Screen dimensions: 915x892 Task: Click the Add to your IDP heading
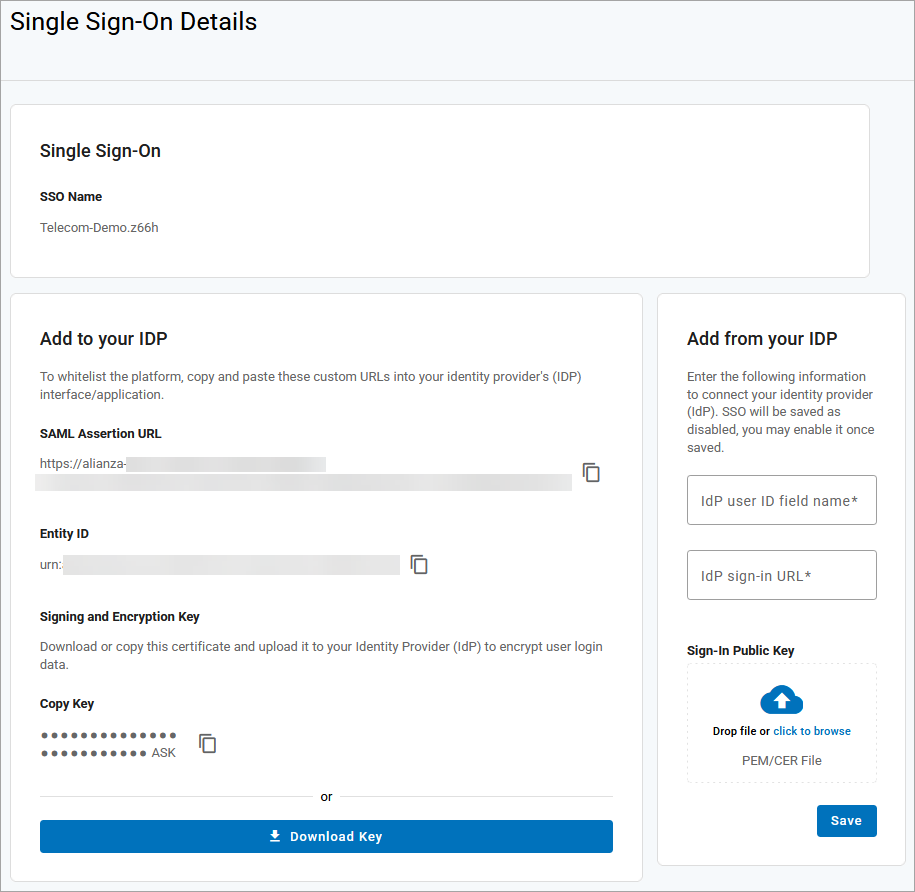pyautogui.click(x=103, y=339)
